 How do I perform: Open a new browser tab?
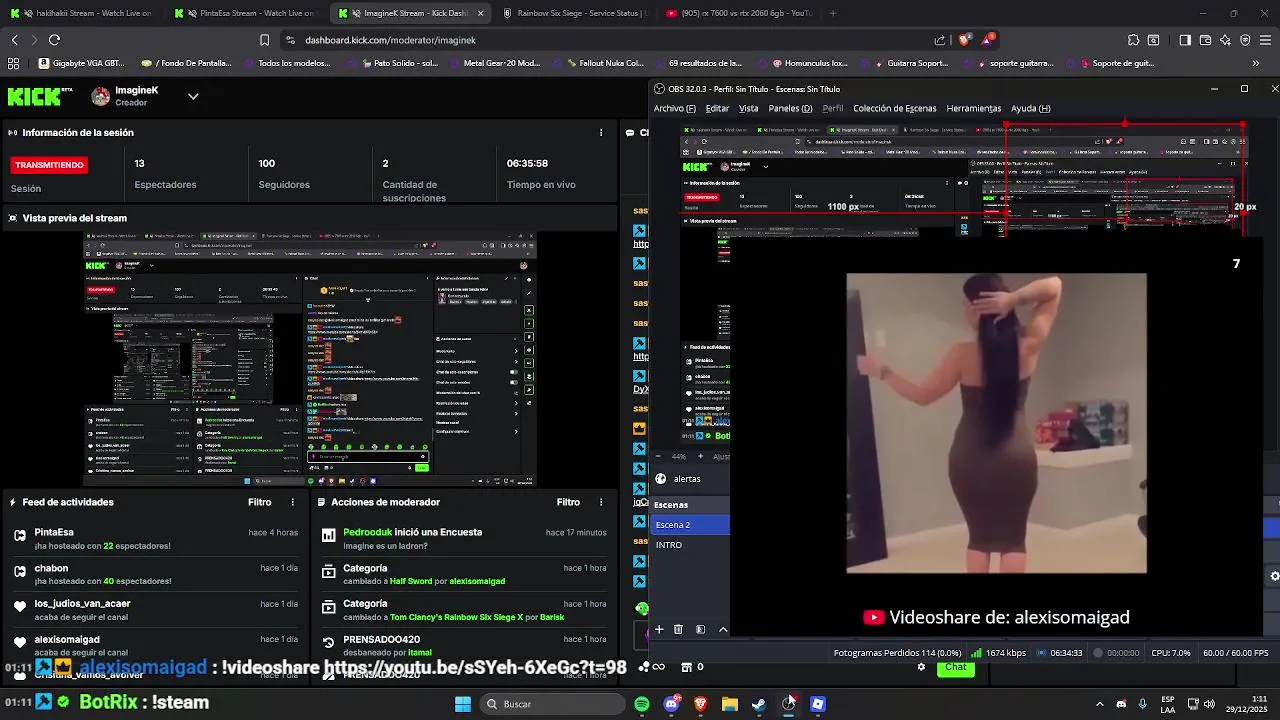click(x=833, y=13)
